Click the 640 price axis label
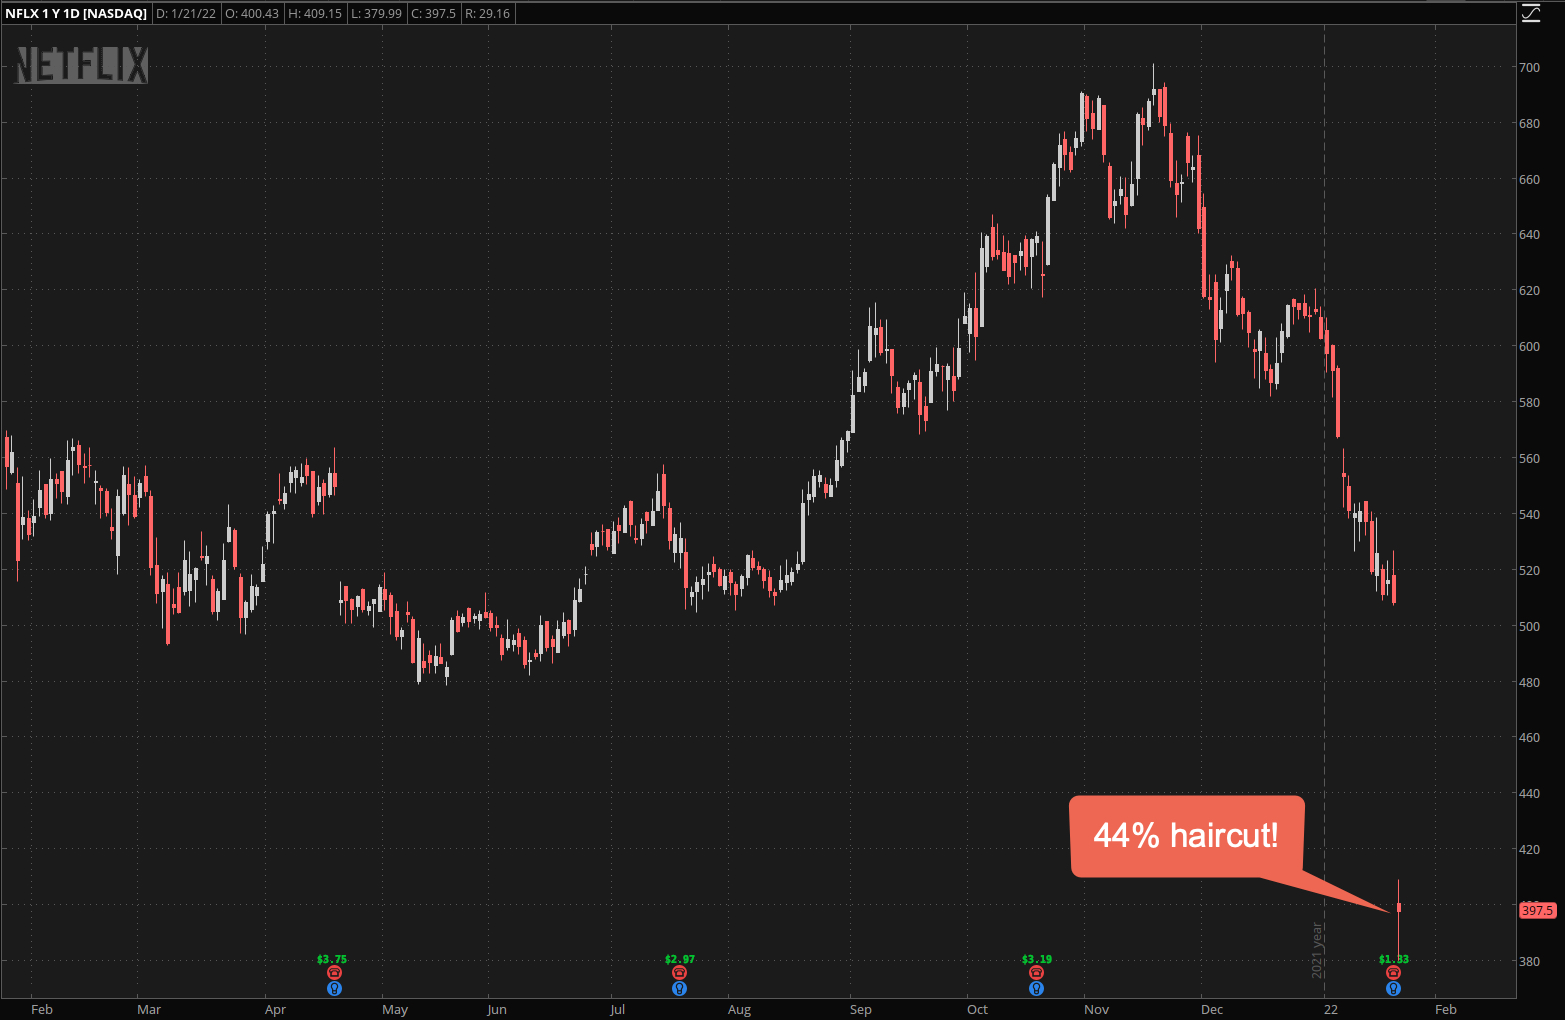The width and height of the screenshot is (1565, 1020). point(1529,235)
